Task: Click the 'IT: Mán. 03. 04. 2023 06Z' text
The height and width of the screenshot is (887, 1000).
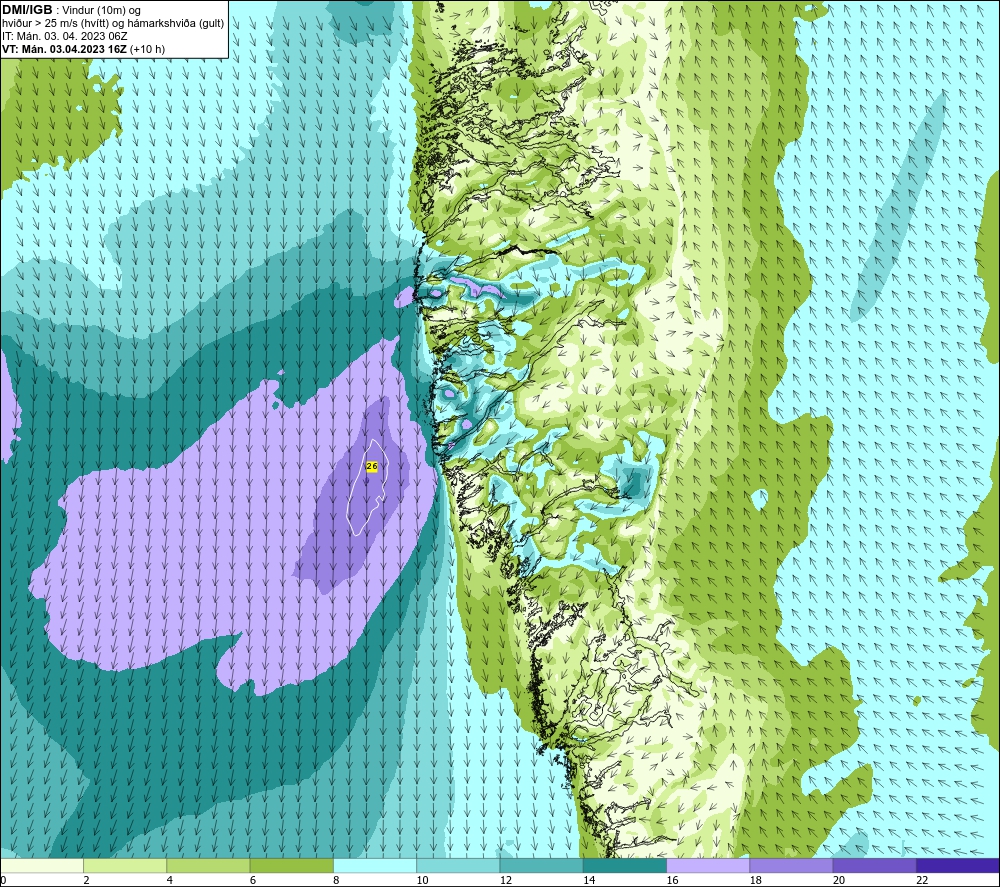Action: pyautogui.click(x=64, y=36)
